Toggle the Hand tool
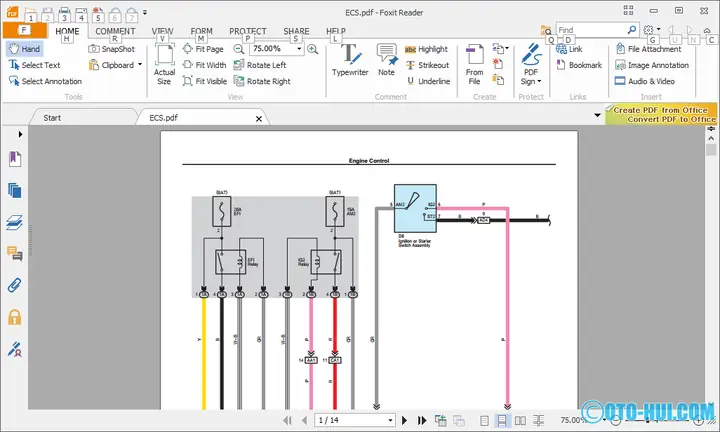Image resolution: width=720 pixels, height=432 pixels. [25, 49]
